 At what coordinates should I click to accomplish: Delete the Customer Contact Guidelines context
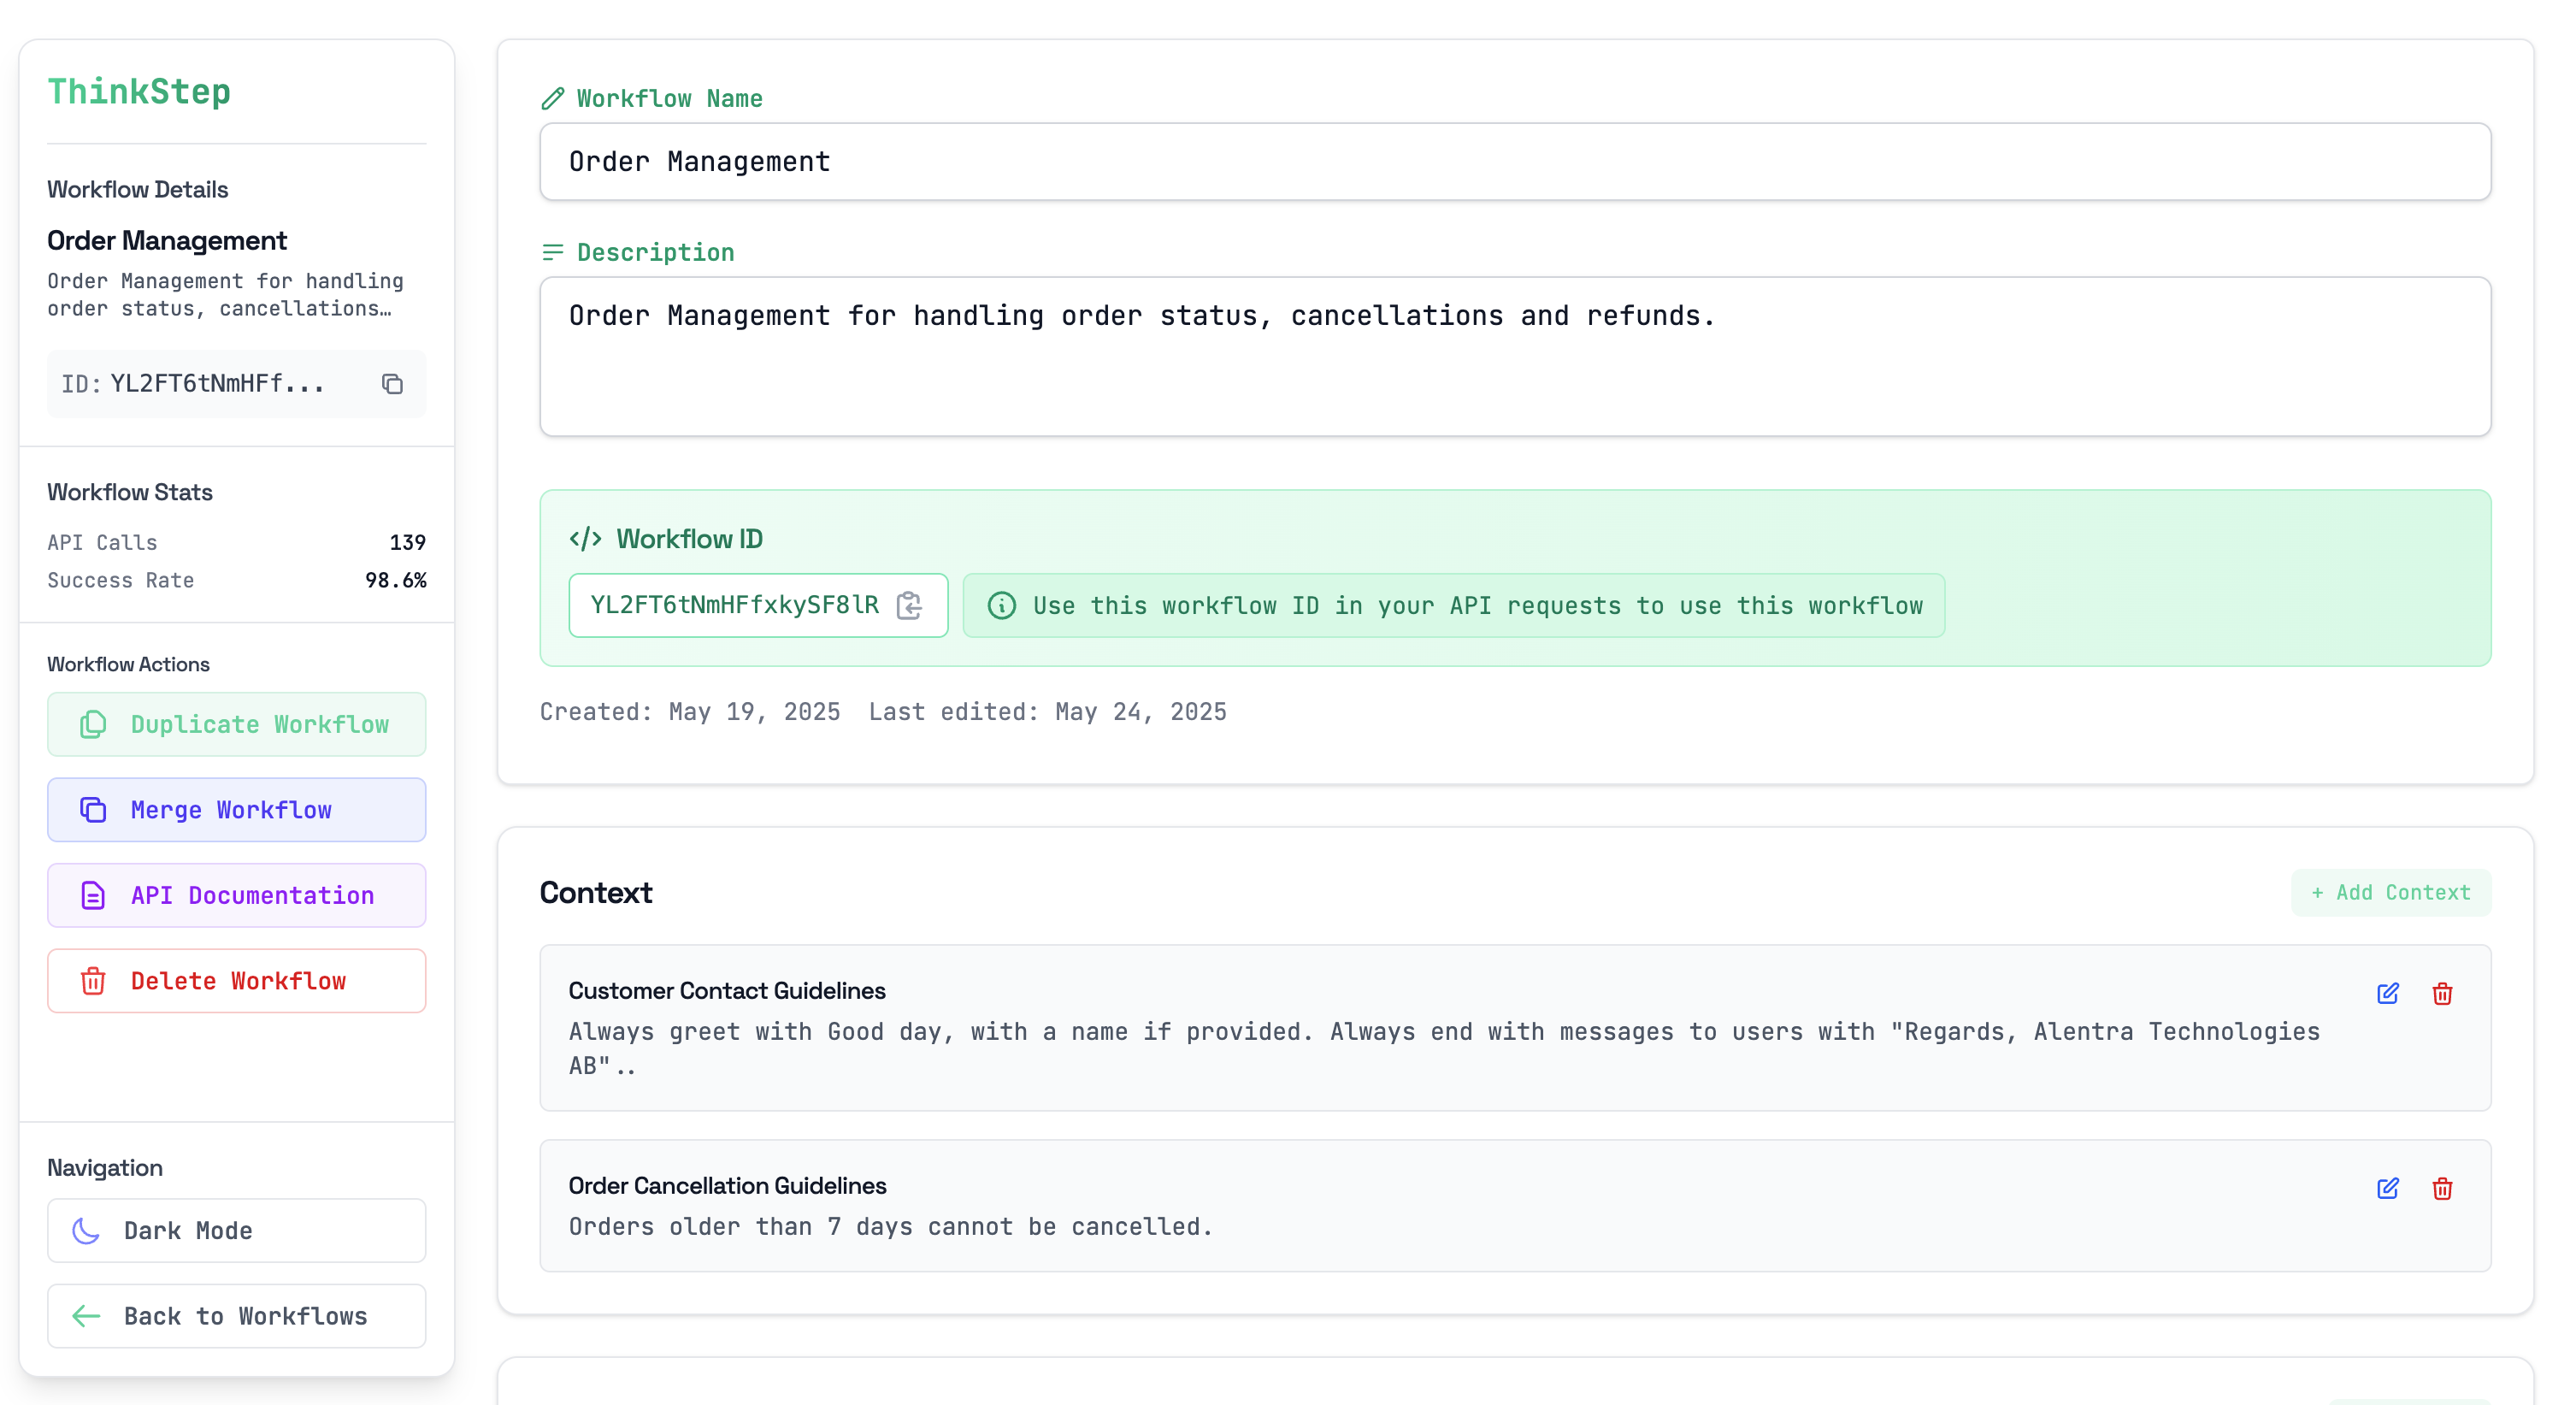(2442, 993)
